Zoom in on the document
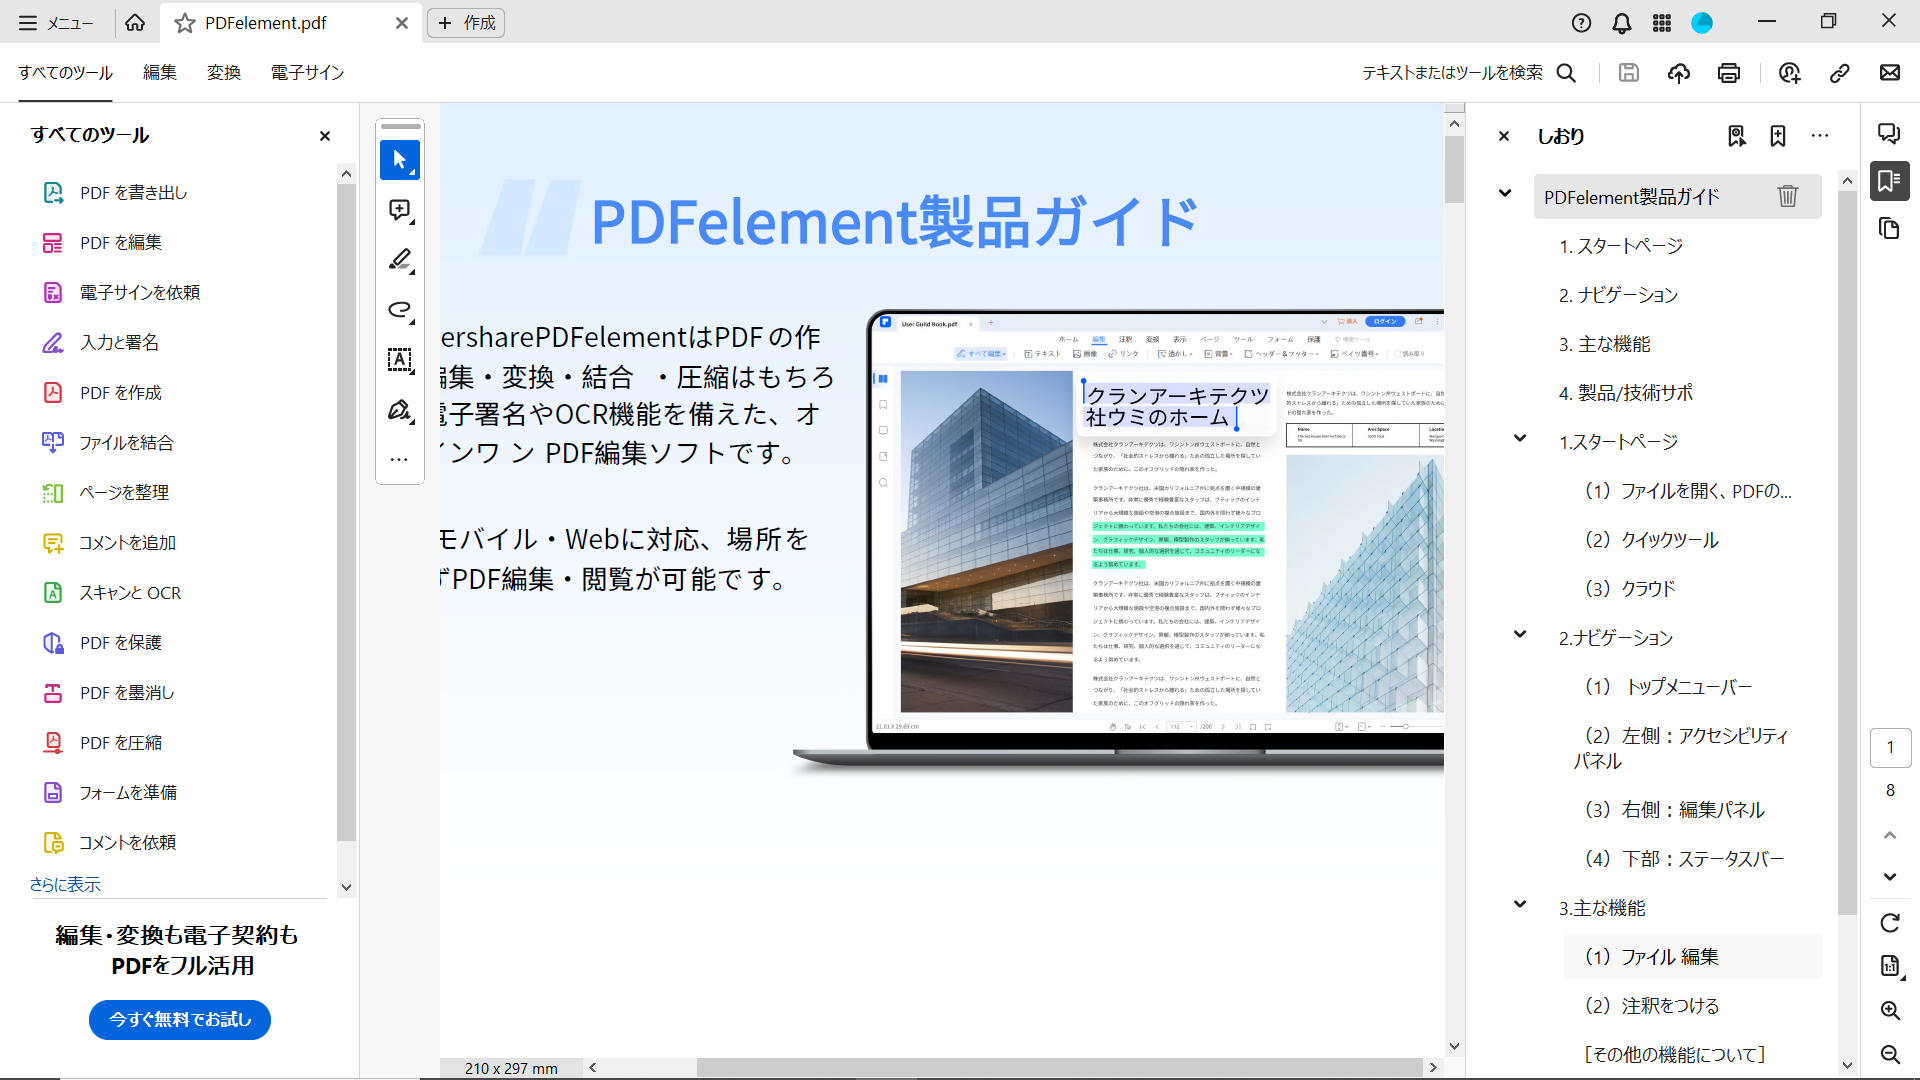This screenshot has width=1920, height=1080. pyautogui.click(x=1890, y=1011)
